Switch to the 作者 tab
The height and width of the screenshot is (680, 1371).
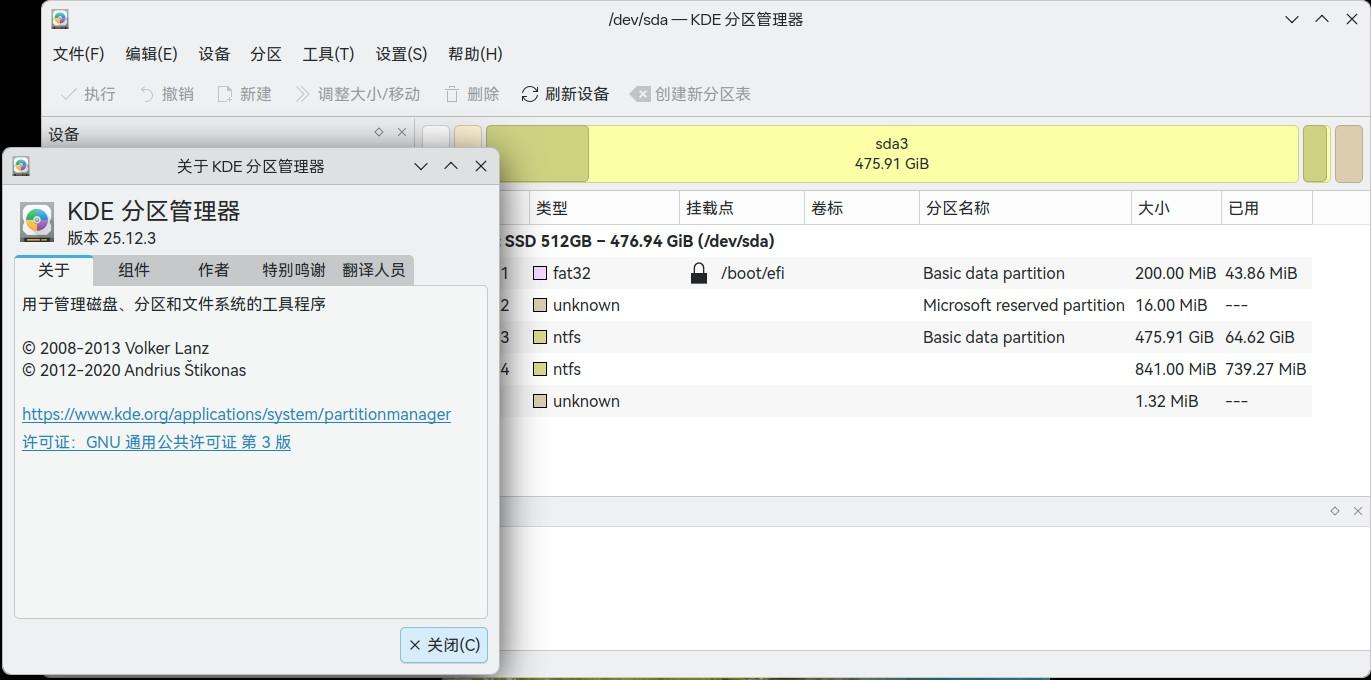(x=214, y=270)
